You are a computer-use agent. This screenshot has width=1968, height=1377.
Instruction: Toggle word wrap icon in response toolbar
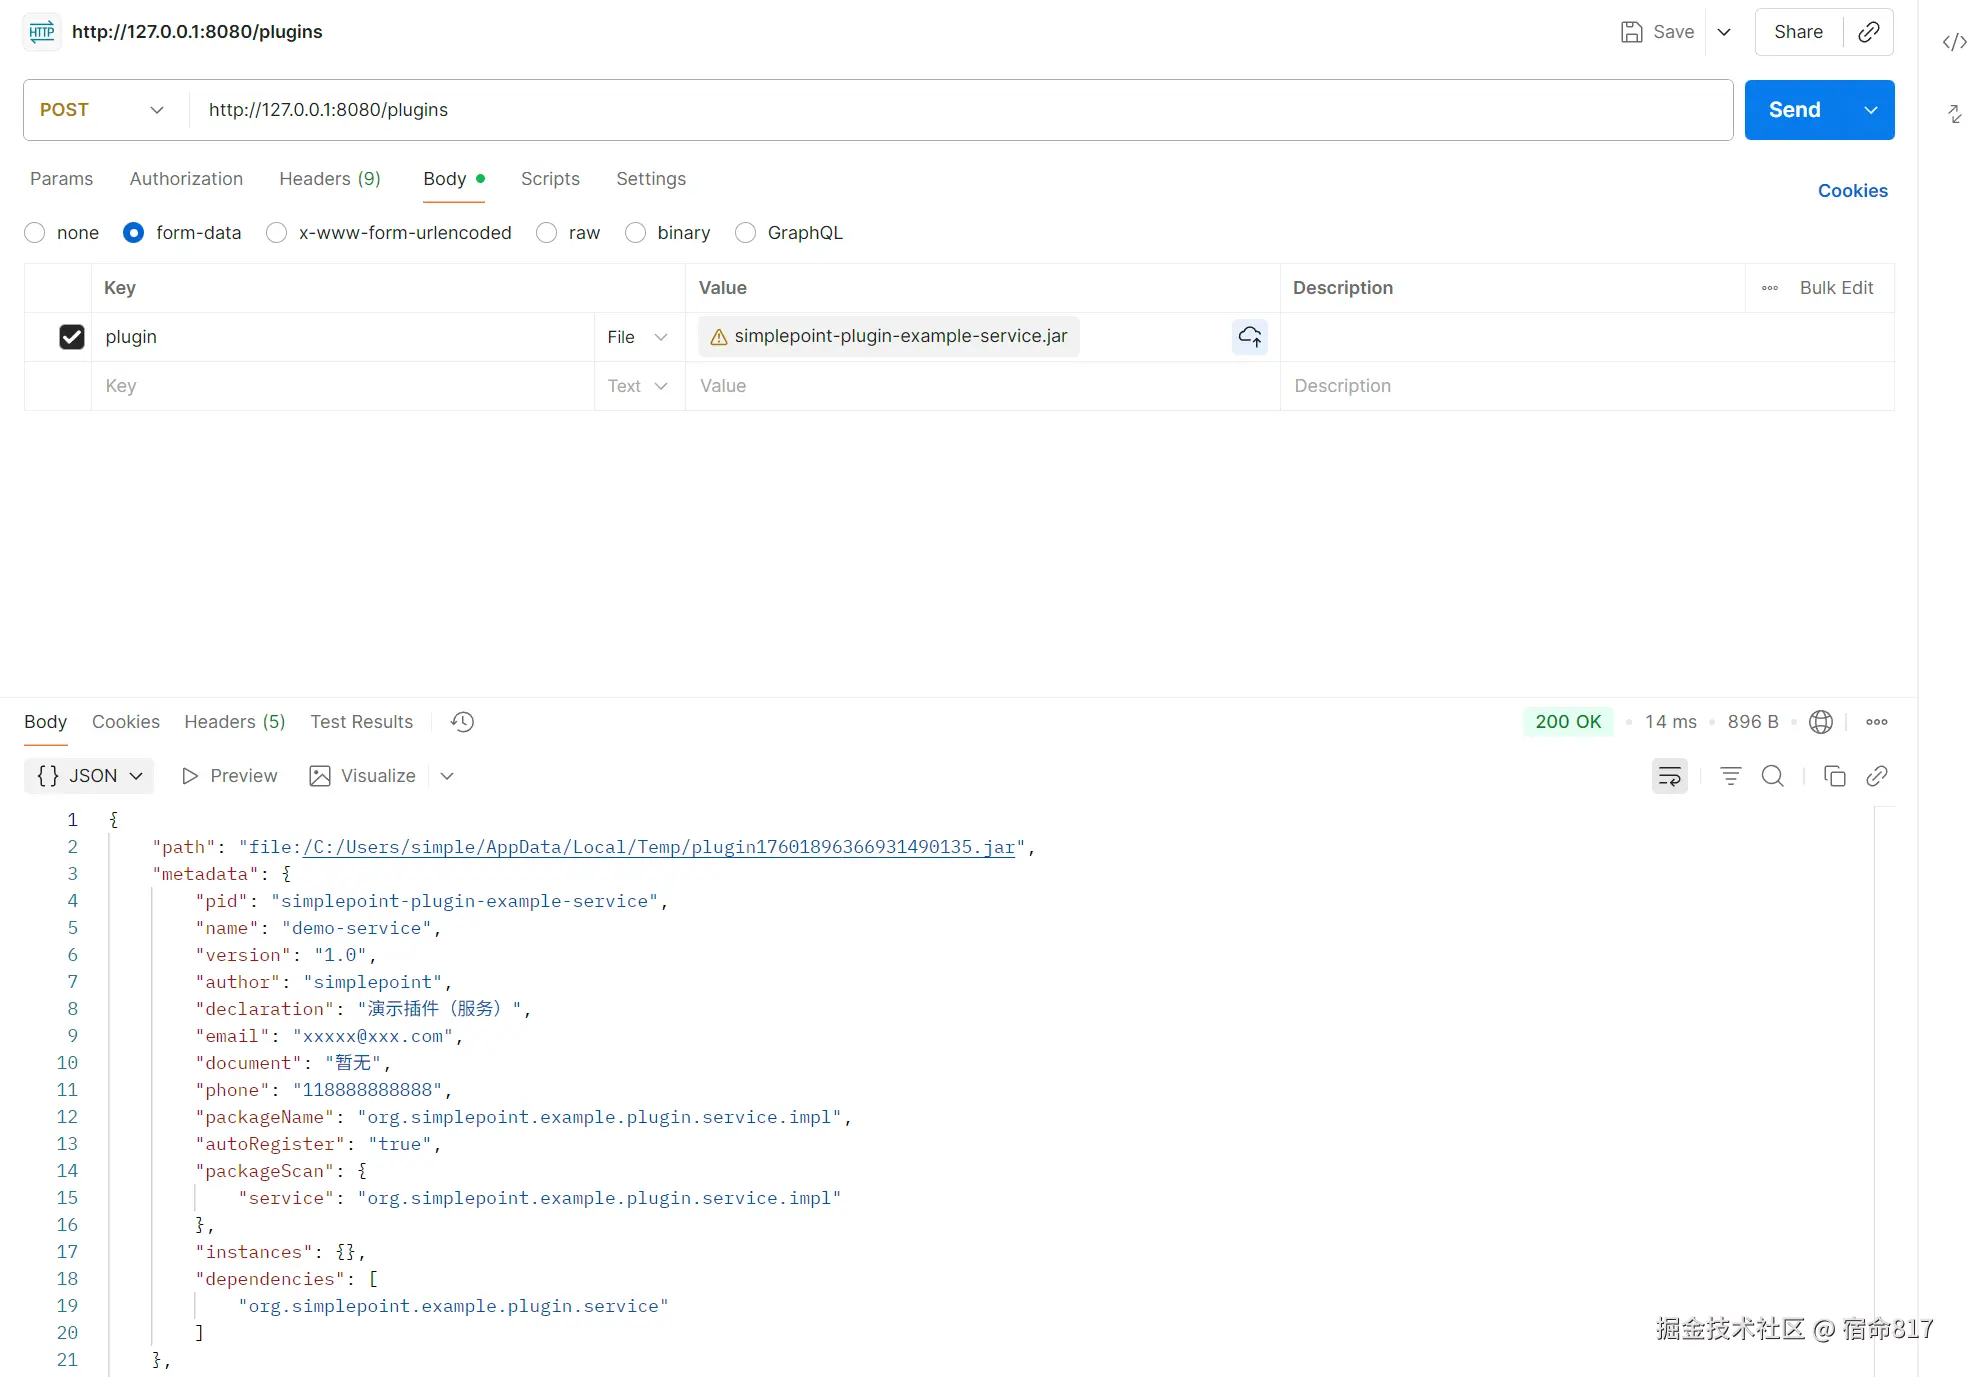pyautogui.click(x=1669, y=776)
